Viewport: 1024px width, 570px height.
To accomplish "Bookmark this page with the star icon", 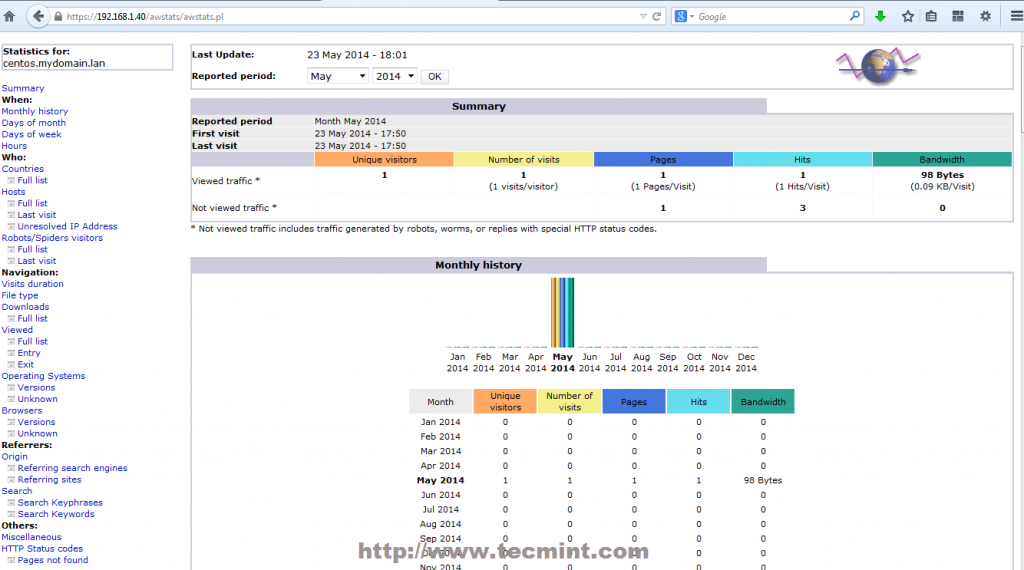I will pos(908,16).
